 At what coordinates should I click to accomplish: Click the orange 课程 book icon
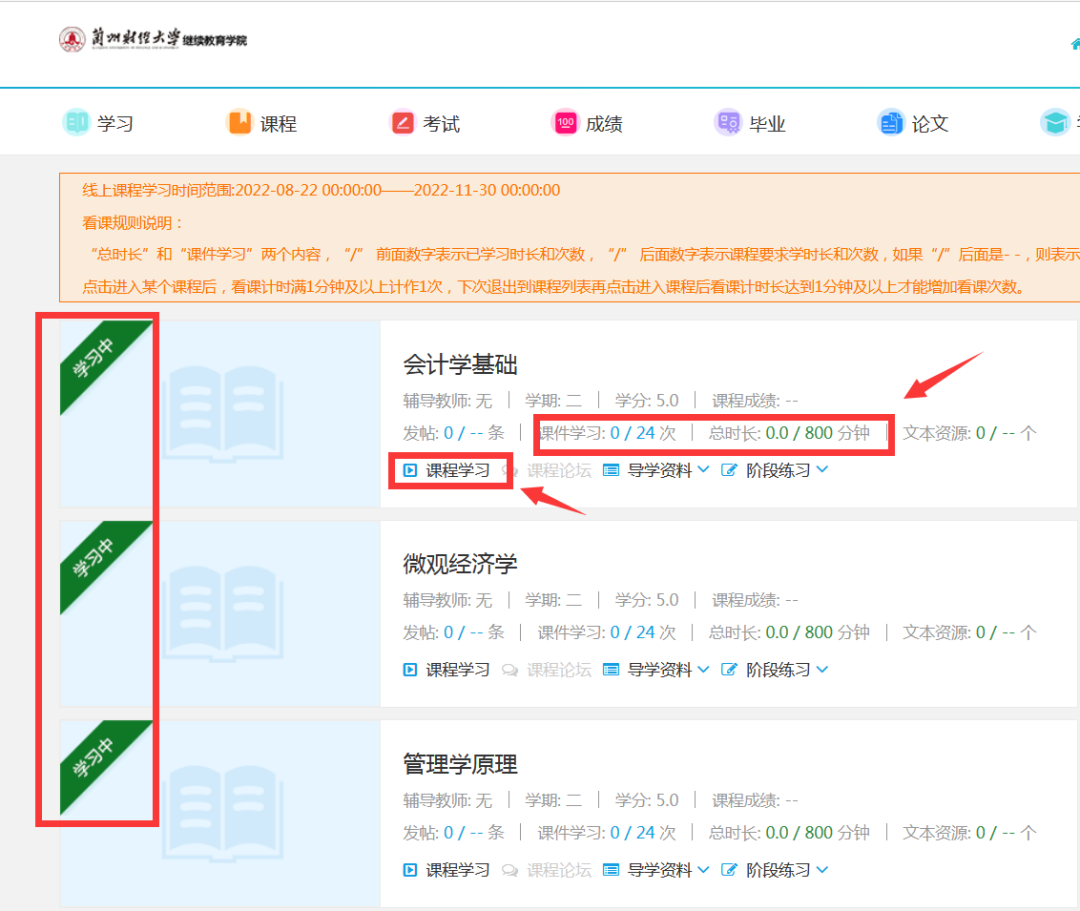(240, 123)
